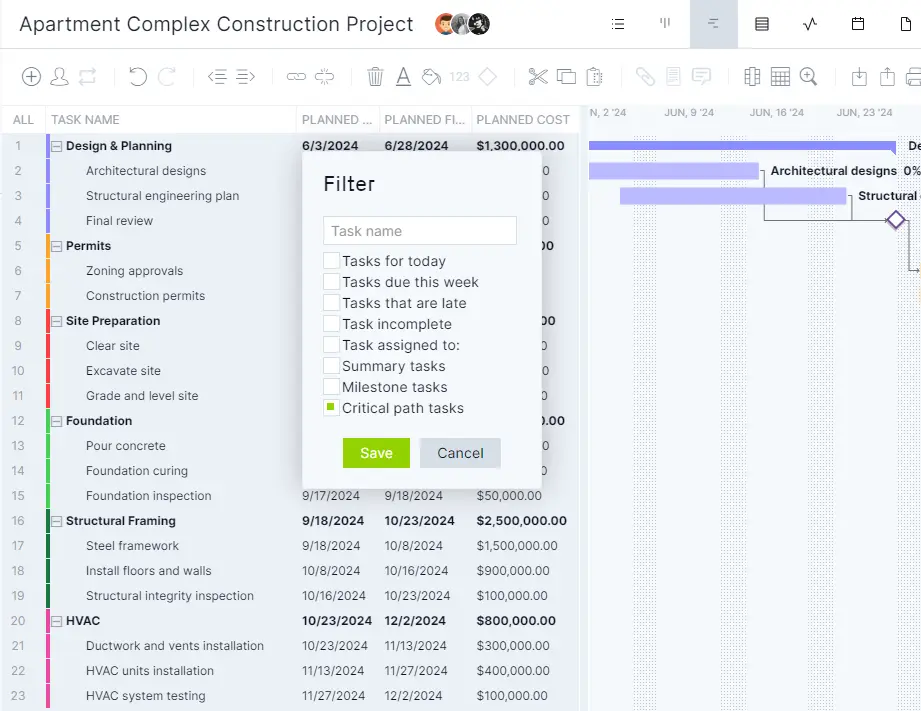Select the HVAC system testing task
The width and height of the screenshot is (921, 711).
click(146, 696)
